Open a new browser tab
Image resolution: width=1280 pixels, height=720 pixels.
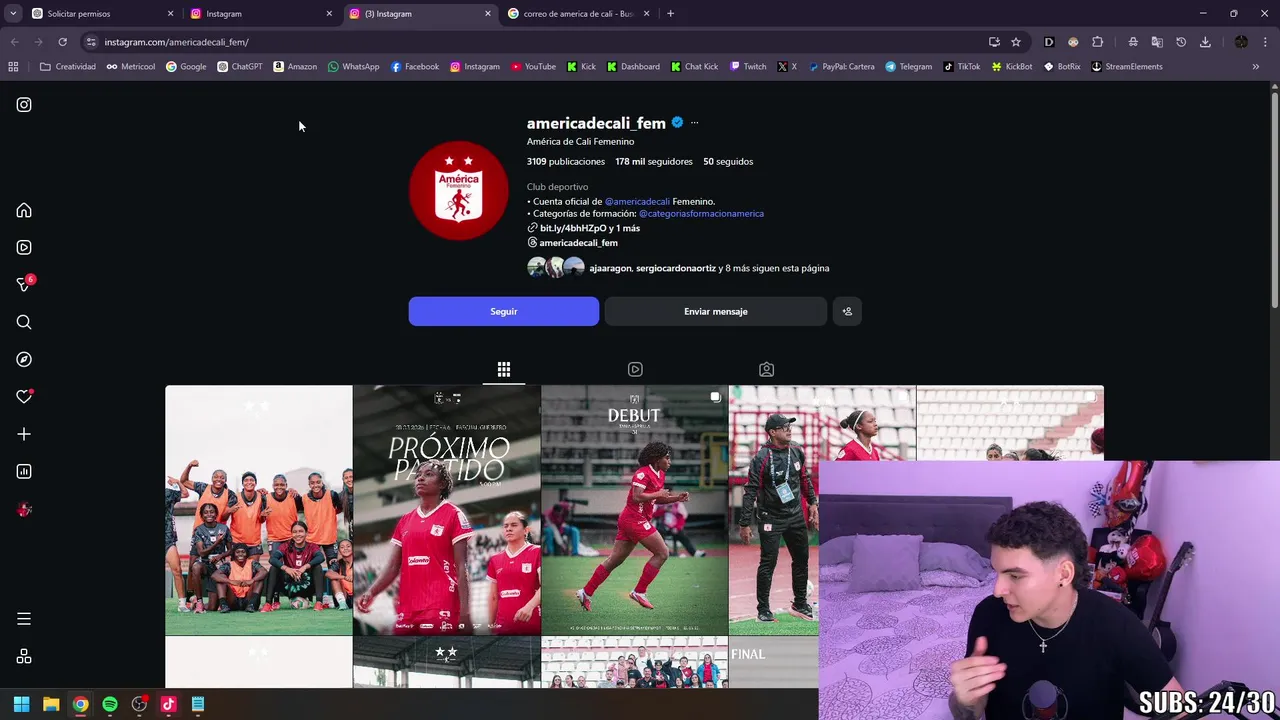click(x=670, y=14)
